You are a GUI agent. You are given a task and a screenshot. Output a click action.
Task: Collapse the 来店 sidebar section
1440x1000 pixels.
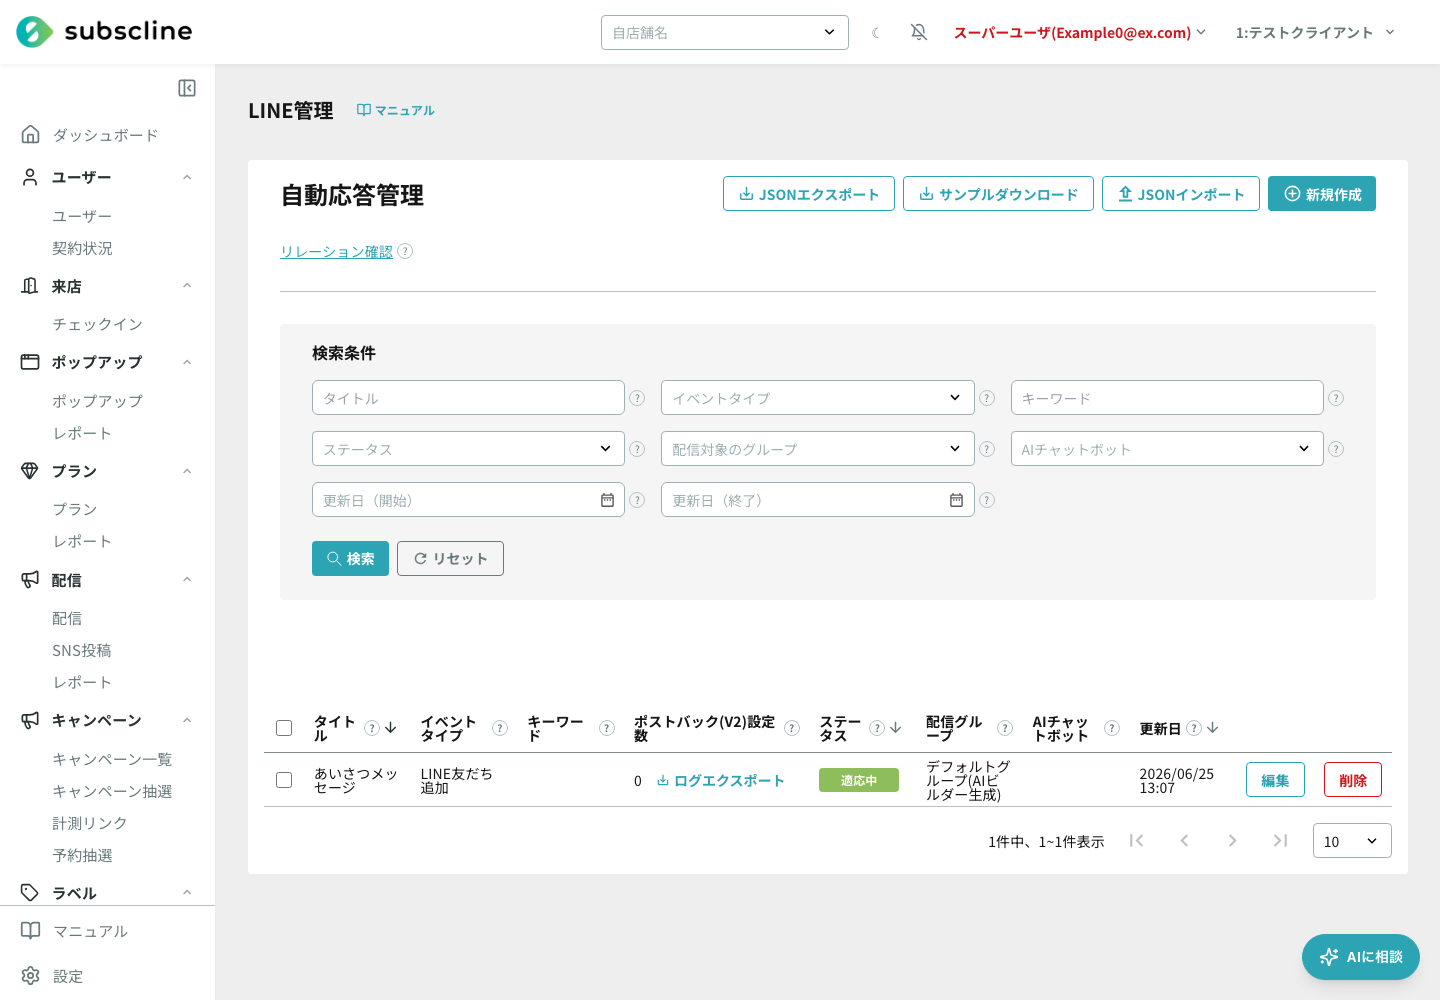187,286
